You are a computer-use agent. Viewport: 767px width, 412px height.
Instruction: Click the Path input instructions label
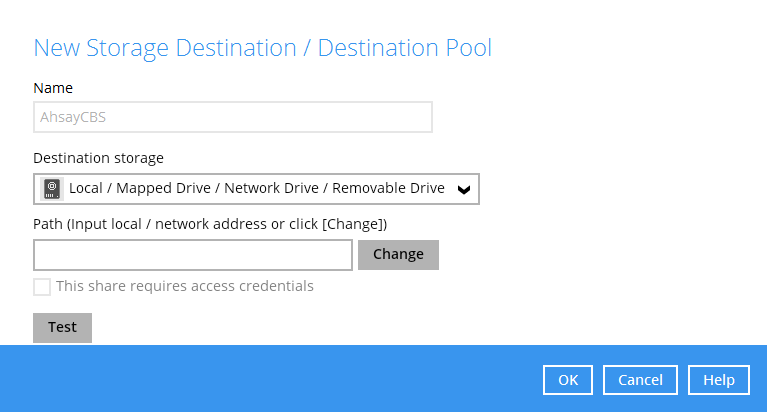[x=210, y=224]
